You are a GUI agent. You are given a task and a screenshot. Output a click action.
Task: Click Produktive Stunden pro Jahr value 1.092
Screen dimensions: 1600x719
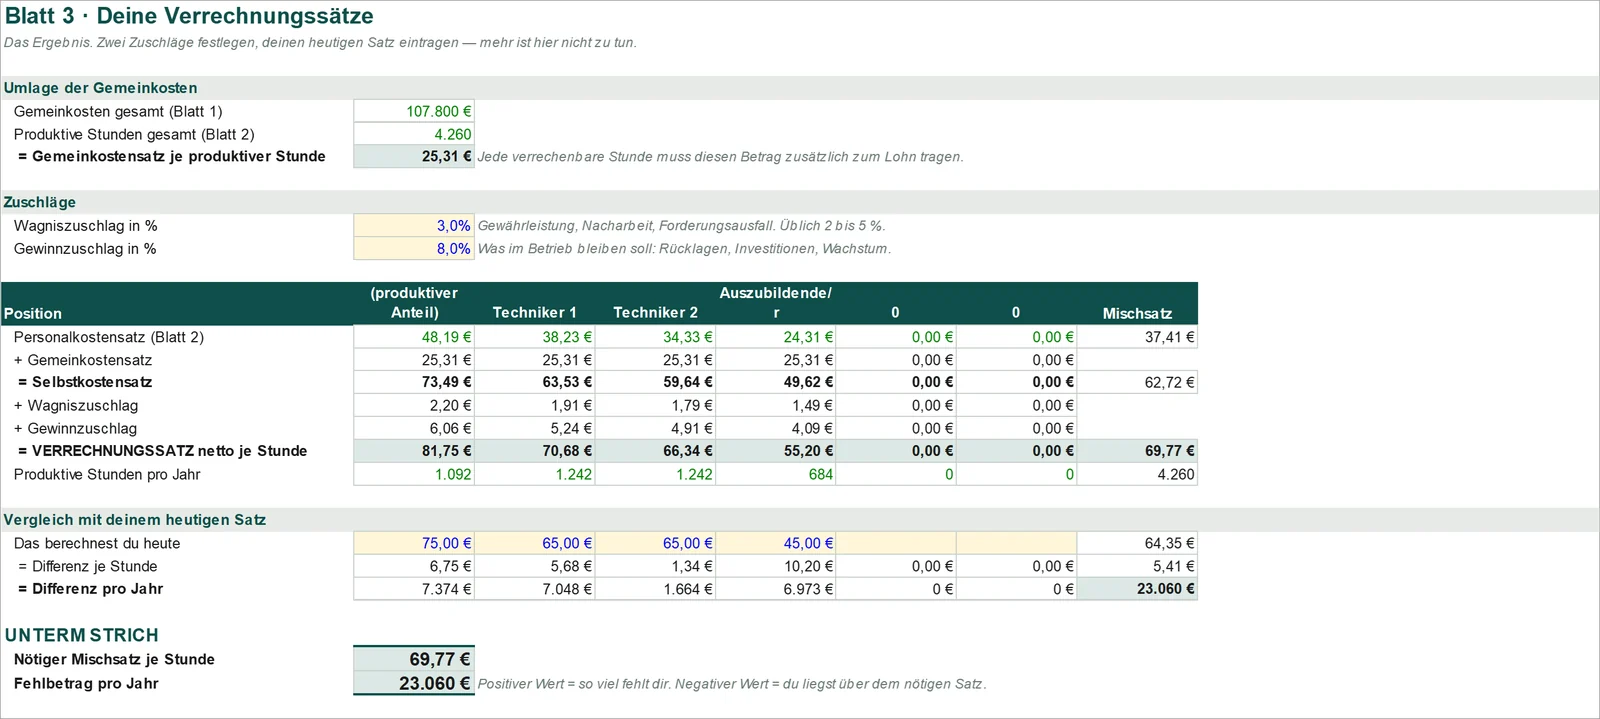(x=414, y=474)
